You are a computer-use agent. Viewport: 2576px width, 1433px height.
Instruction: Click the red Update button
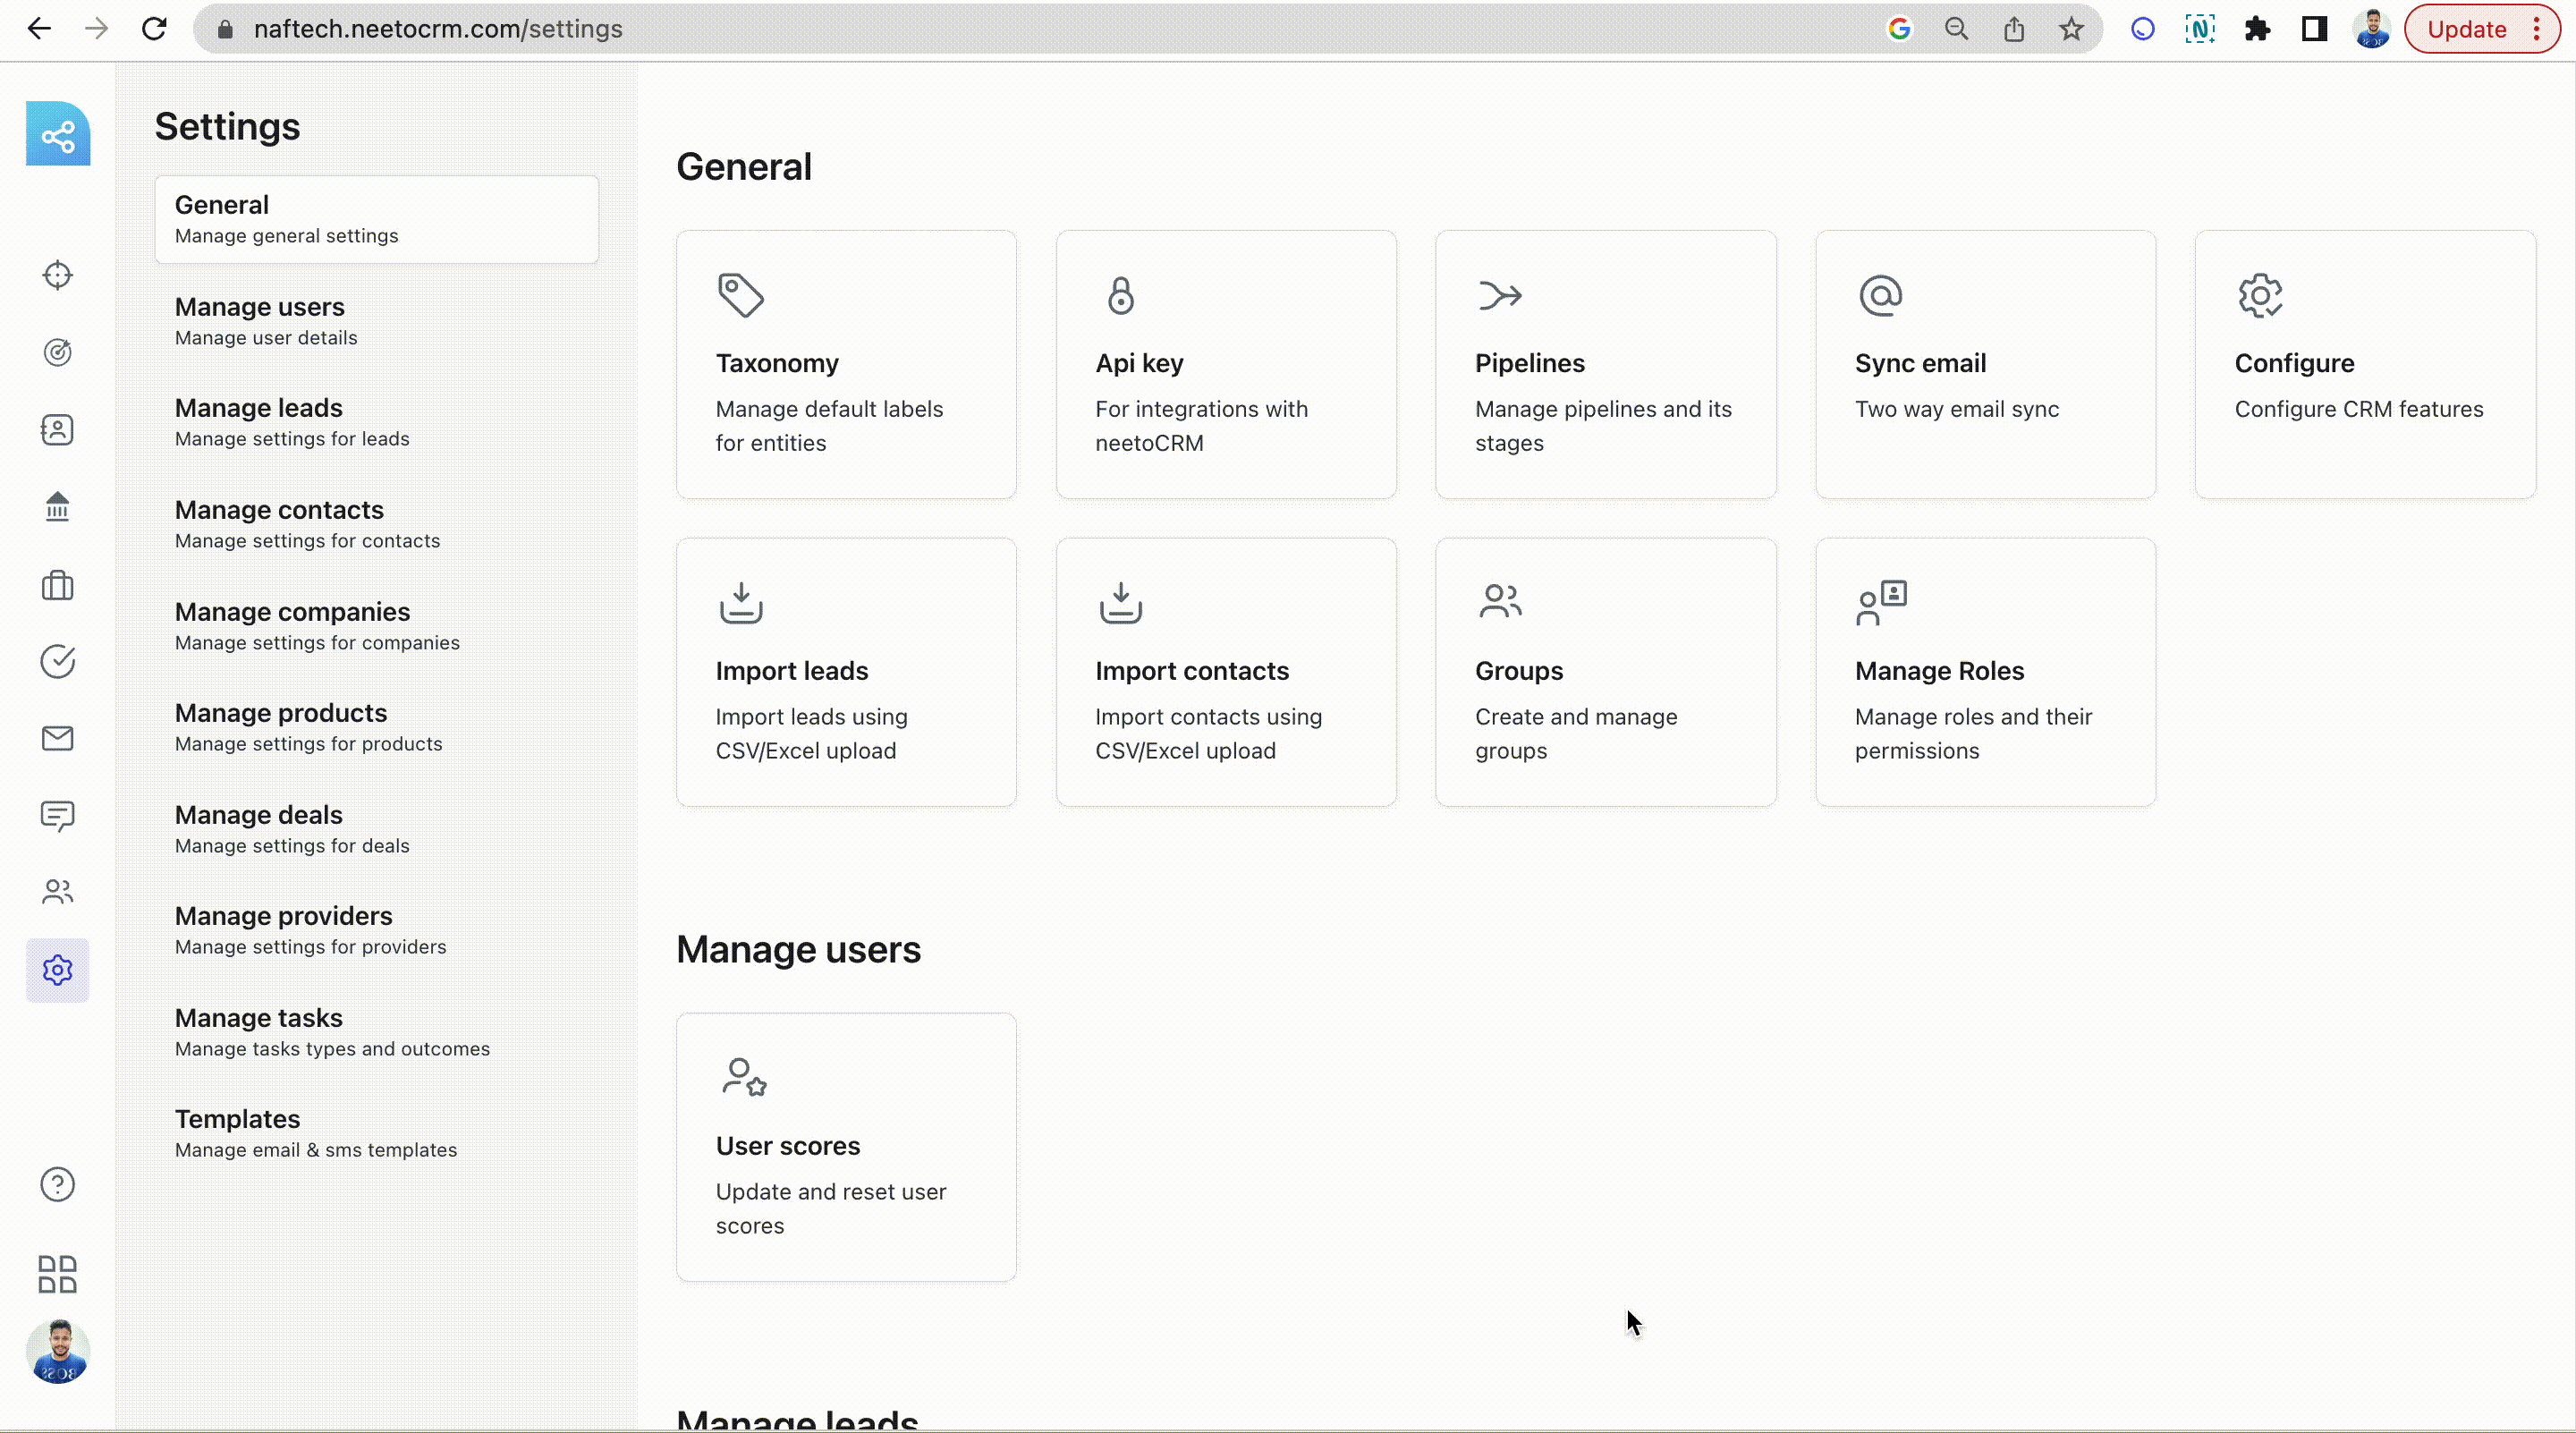point(2466,29)
